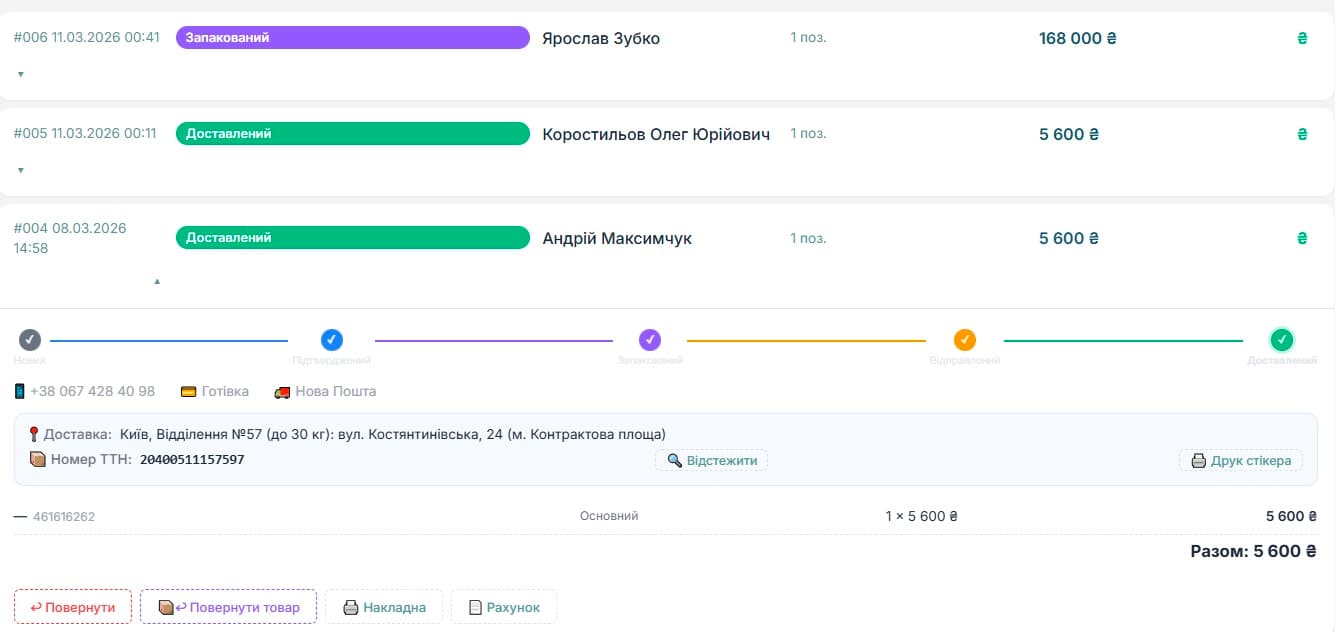Click the minus icon beside item 461616262
Screen dimensions: 1335x632
click(x=20, y=517)
